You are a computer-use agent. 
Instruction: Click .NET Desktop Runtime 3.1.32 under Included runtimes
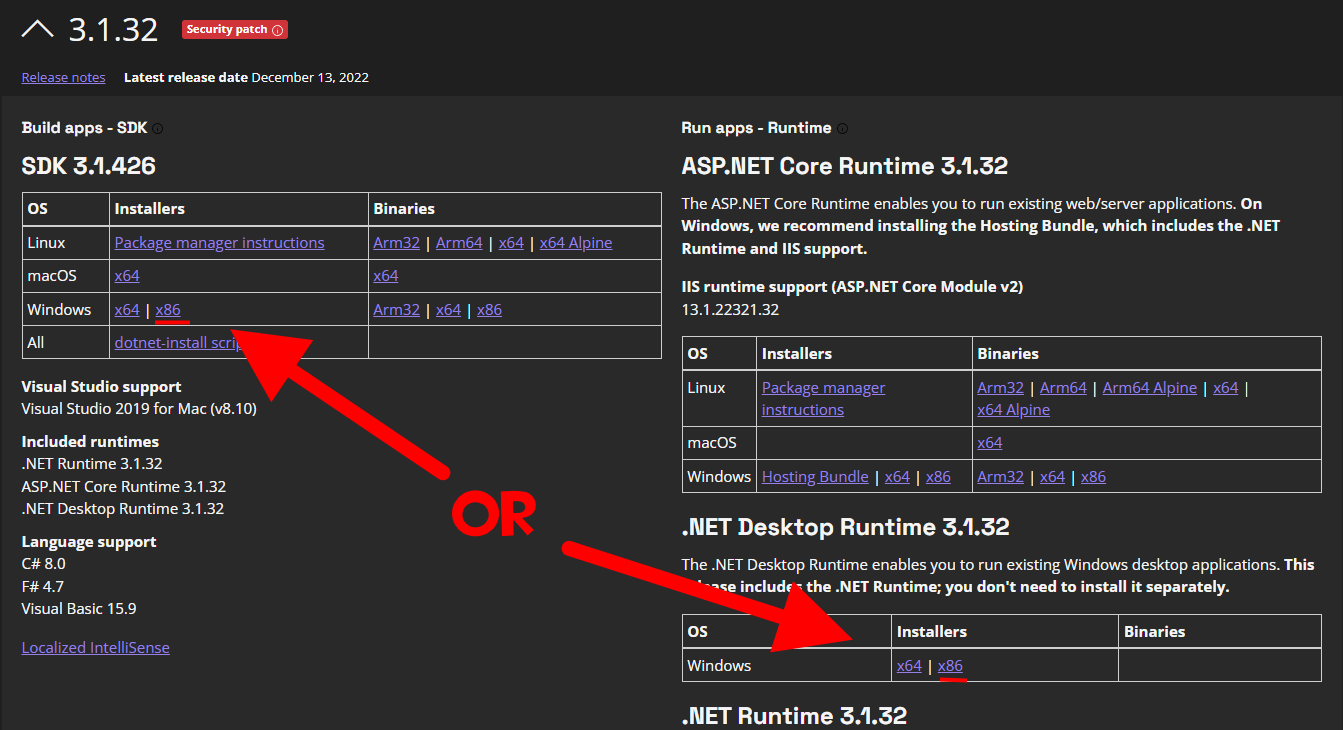pos(122,508)
